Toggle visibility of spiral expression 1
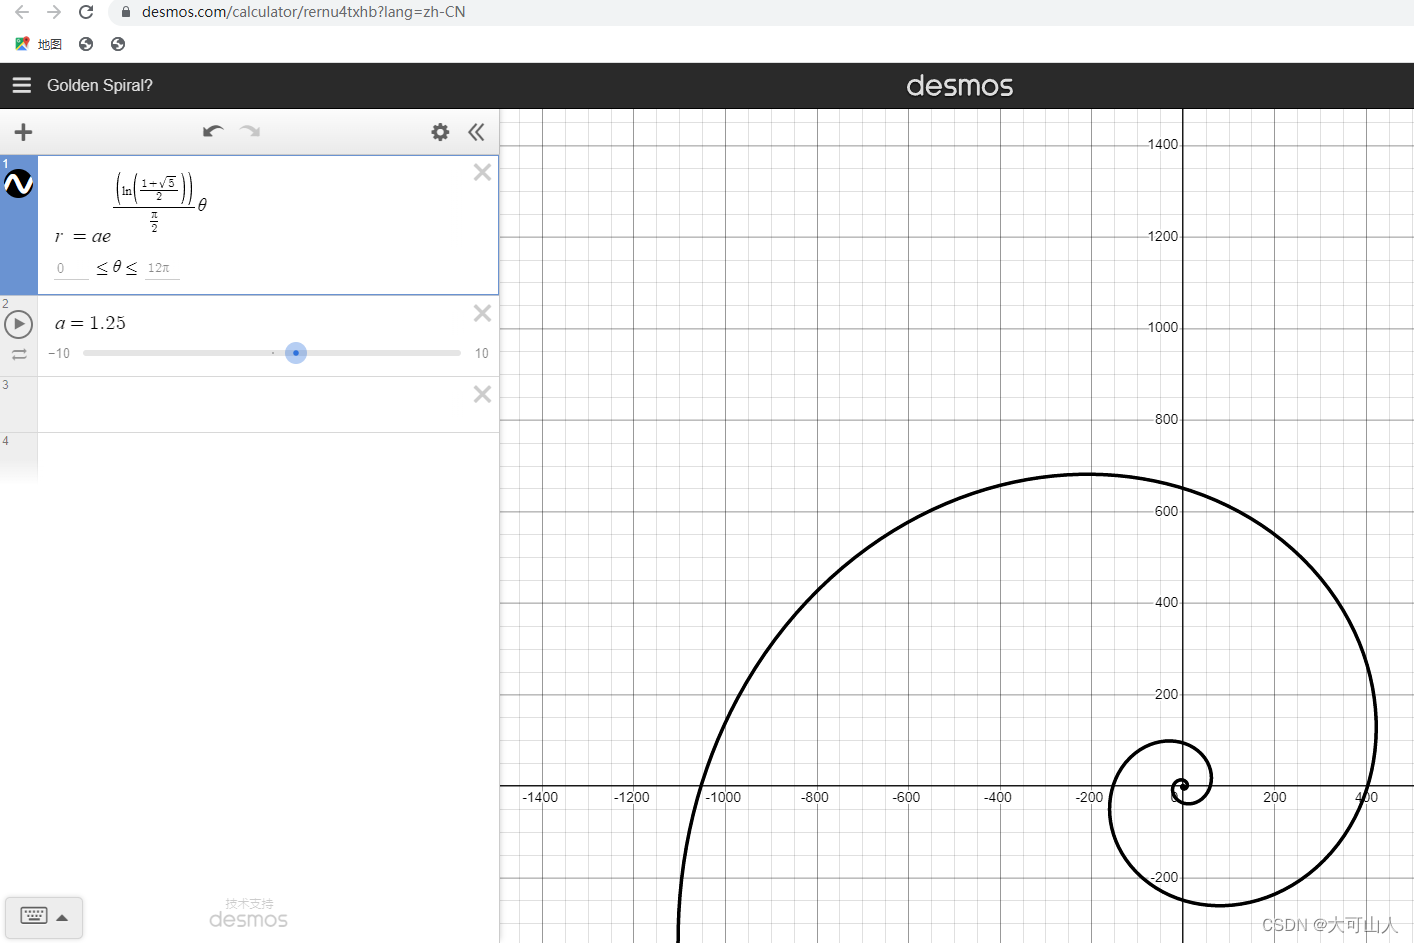Viewport: 1414px width, 943px height. tap(19, 183)
